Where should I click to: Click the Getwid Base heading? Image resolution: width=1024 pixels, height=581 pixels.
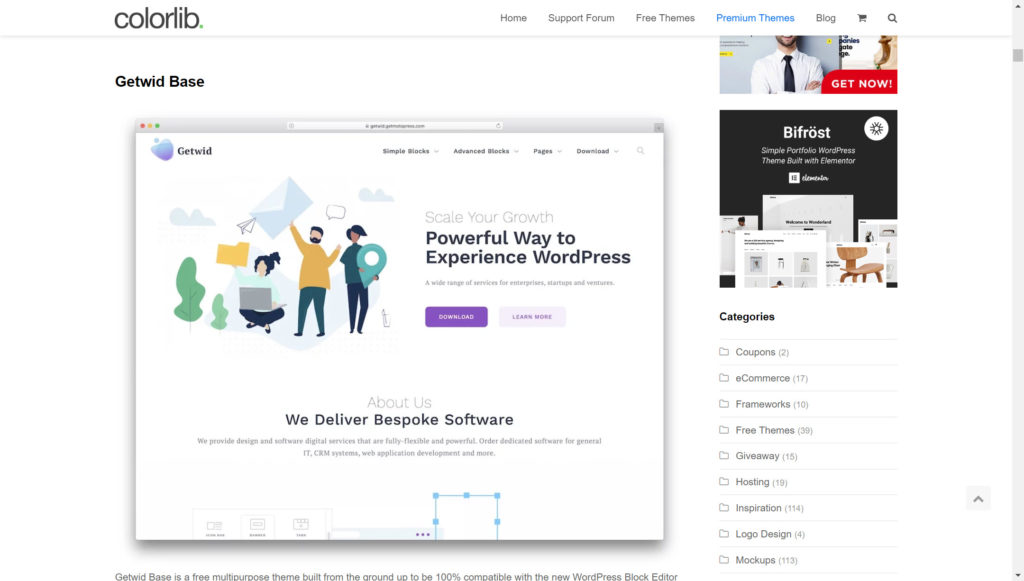point(159,82)
